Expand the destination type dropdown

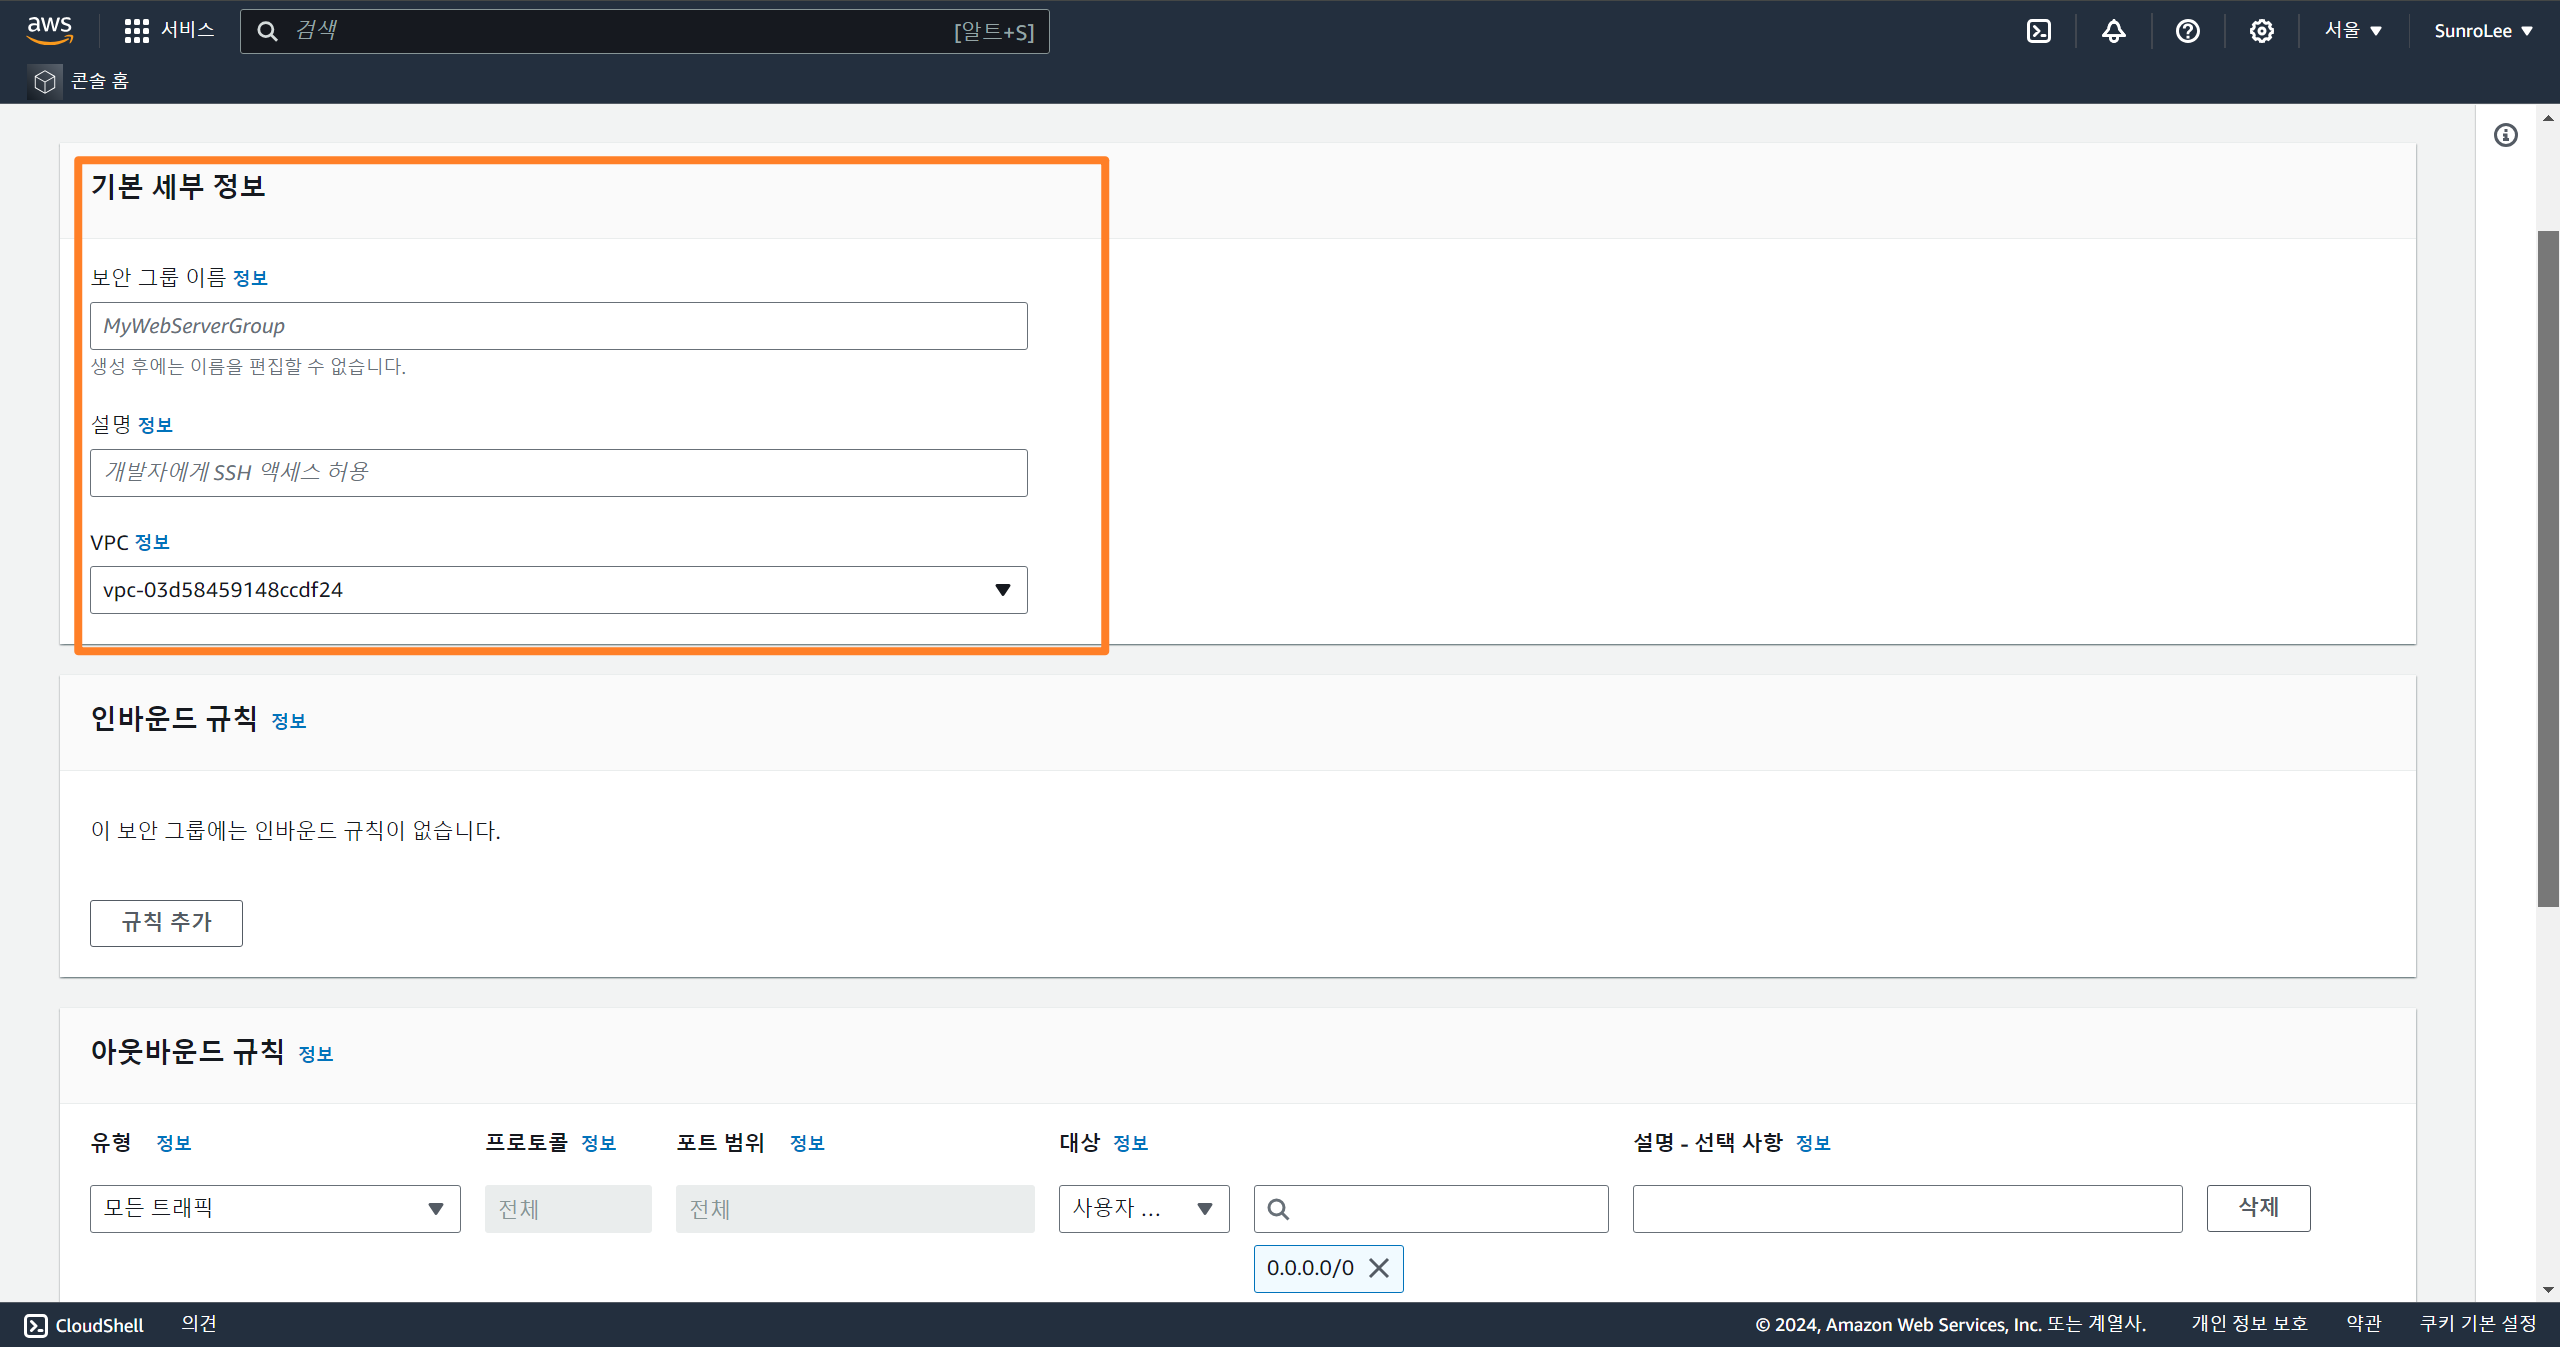(1143, 1208)
